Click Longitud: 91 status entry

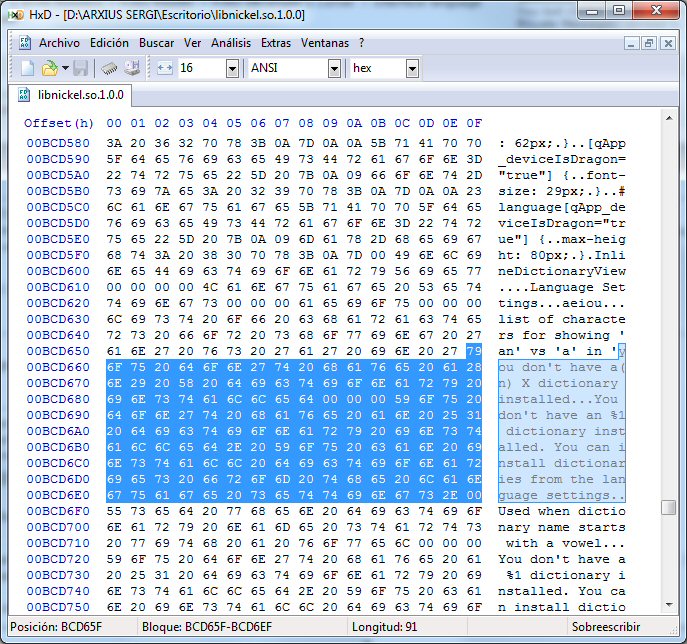tap(384, 627)
